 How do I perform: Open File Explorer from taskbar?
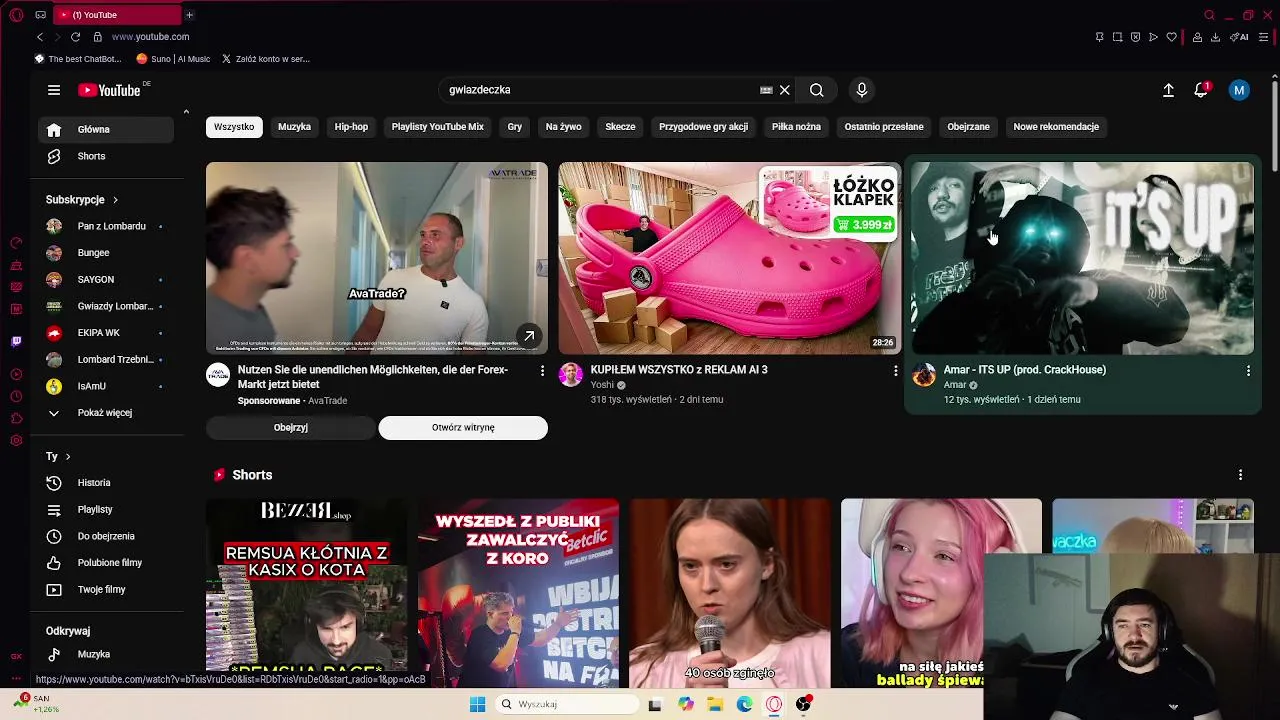click(715, 704)
